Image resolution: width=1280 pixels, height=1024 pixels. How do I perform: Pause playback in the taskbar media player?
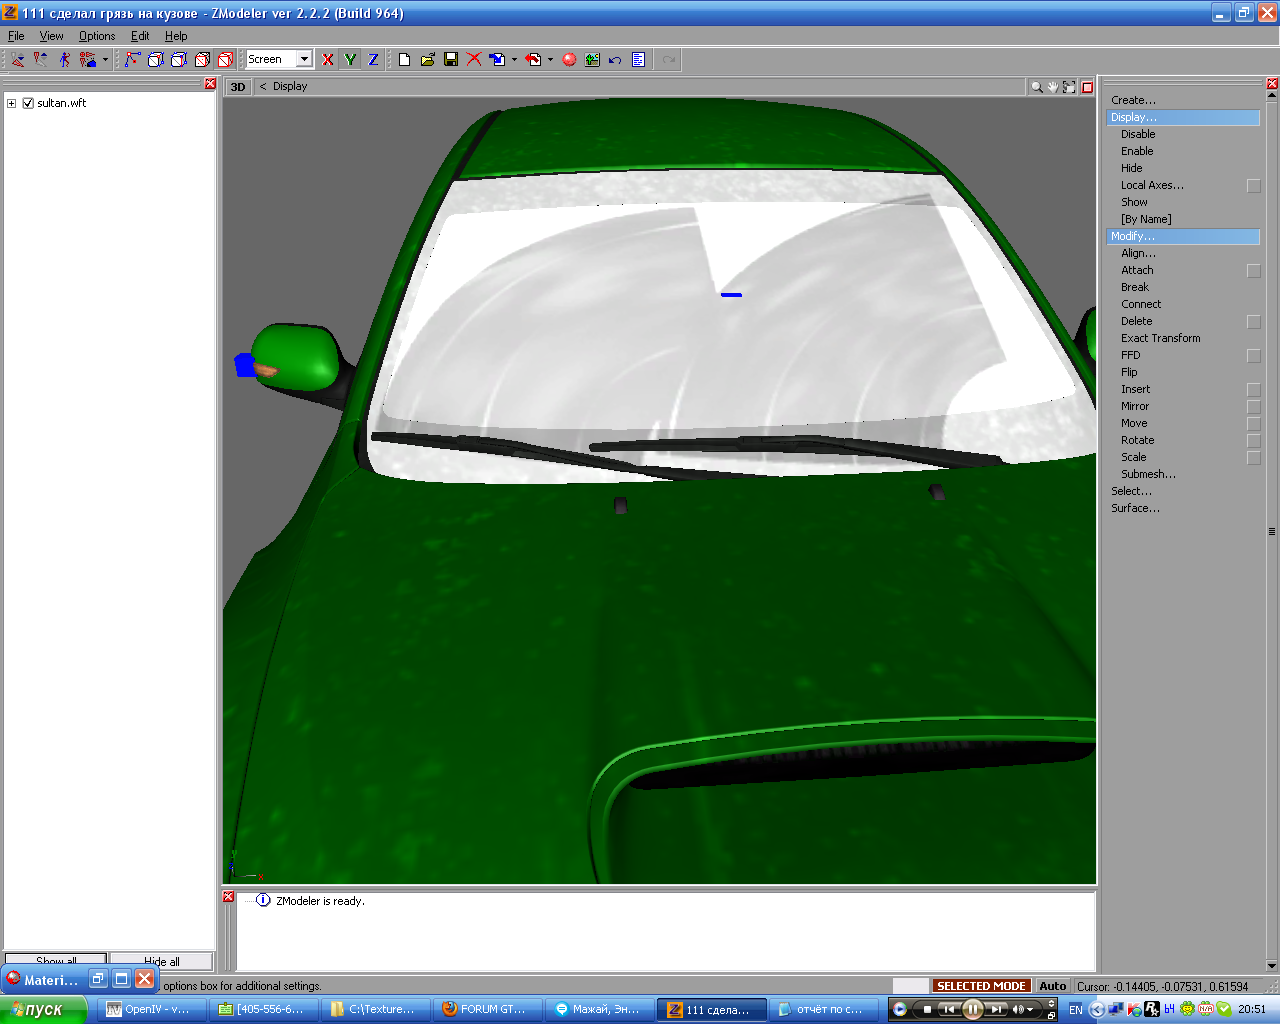tap(971, 1009)
